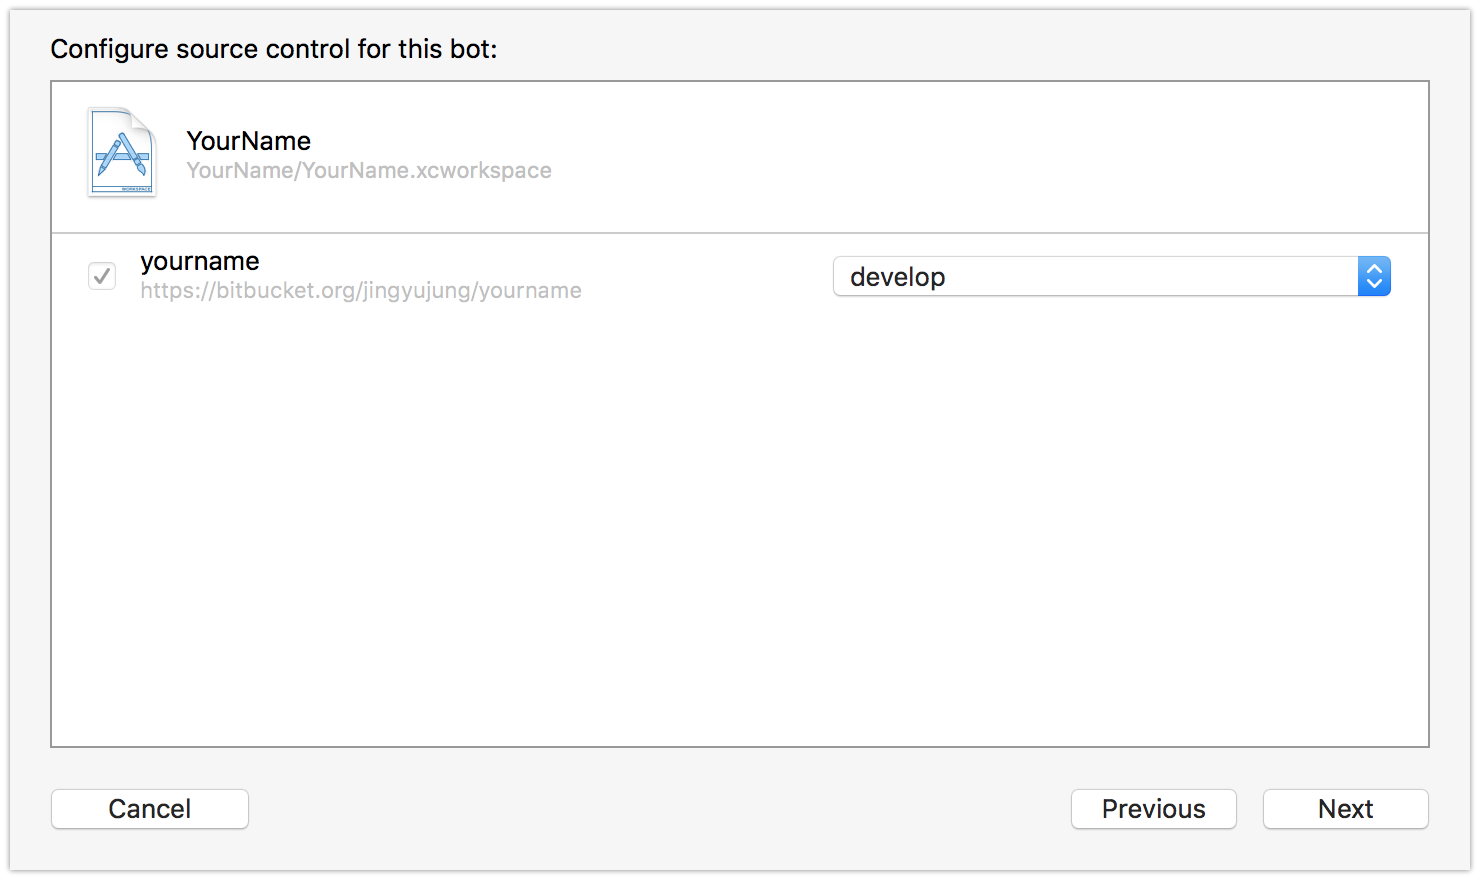
Task: Click the develop text in branch popup
Action: click(897, 277)
